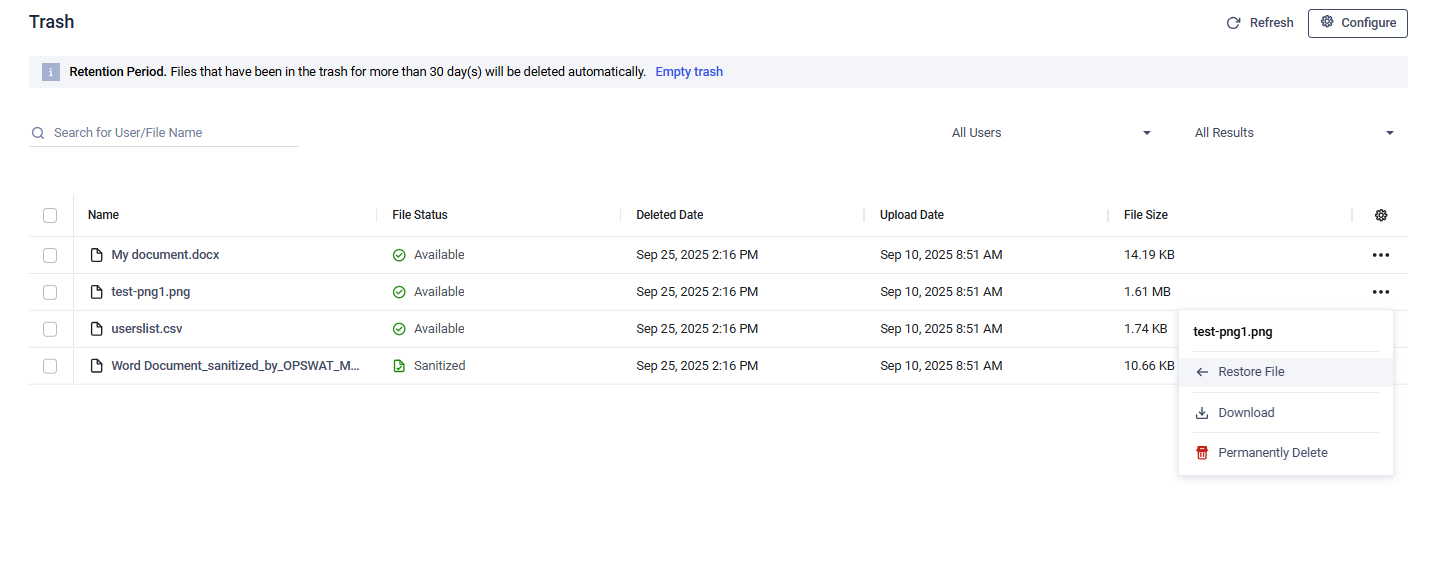The height and width of the screenshot is (588, 1434).
Task: Open the All Results filter dropdown
Action: (1294, 133)
